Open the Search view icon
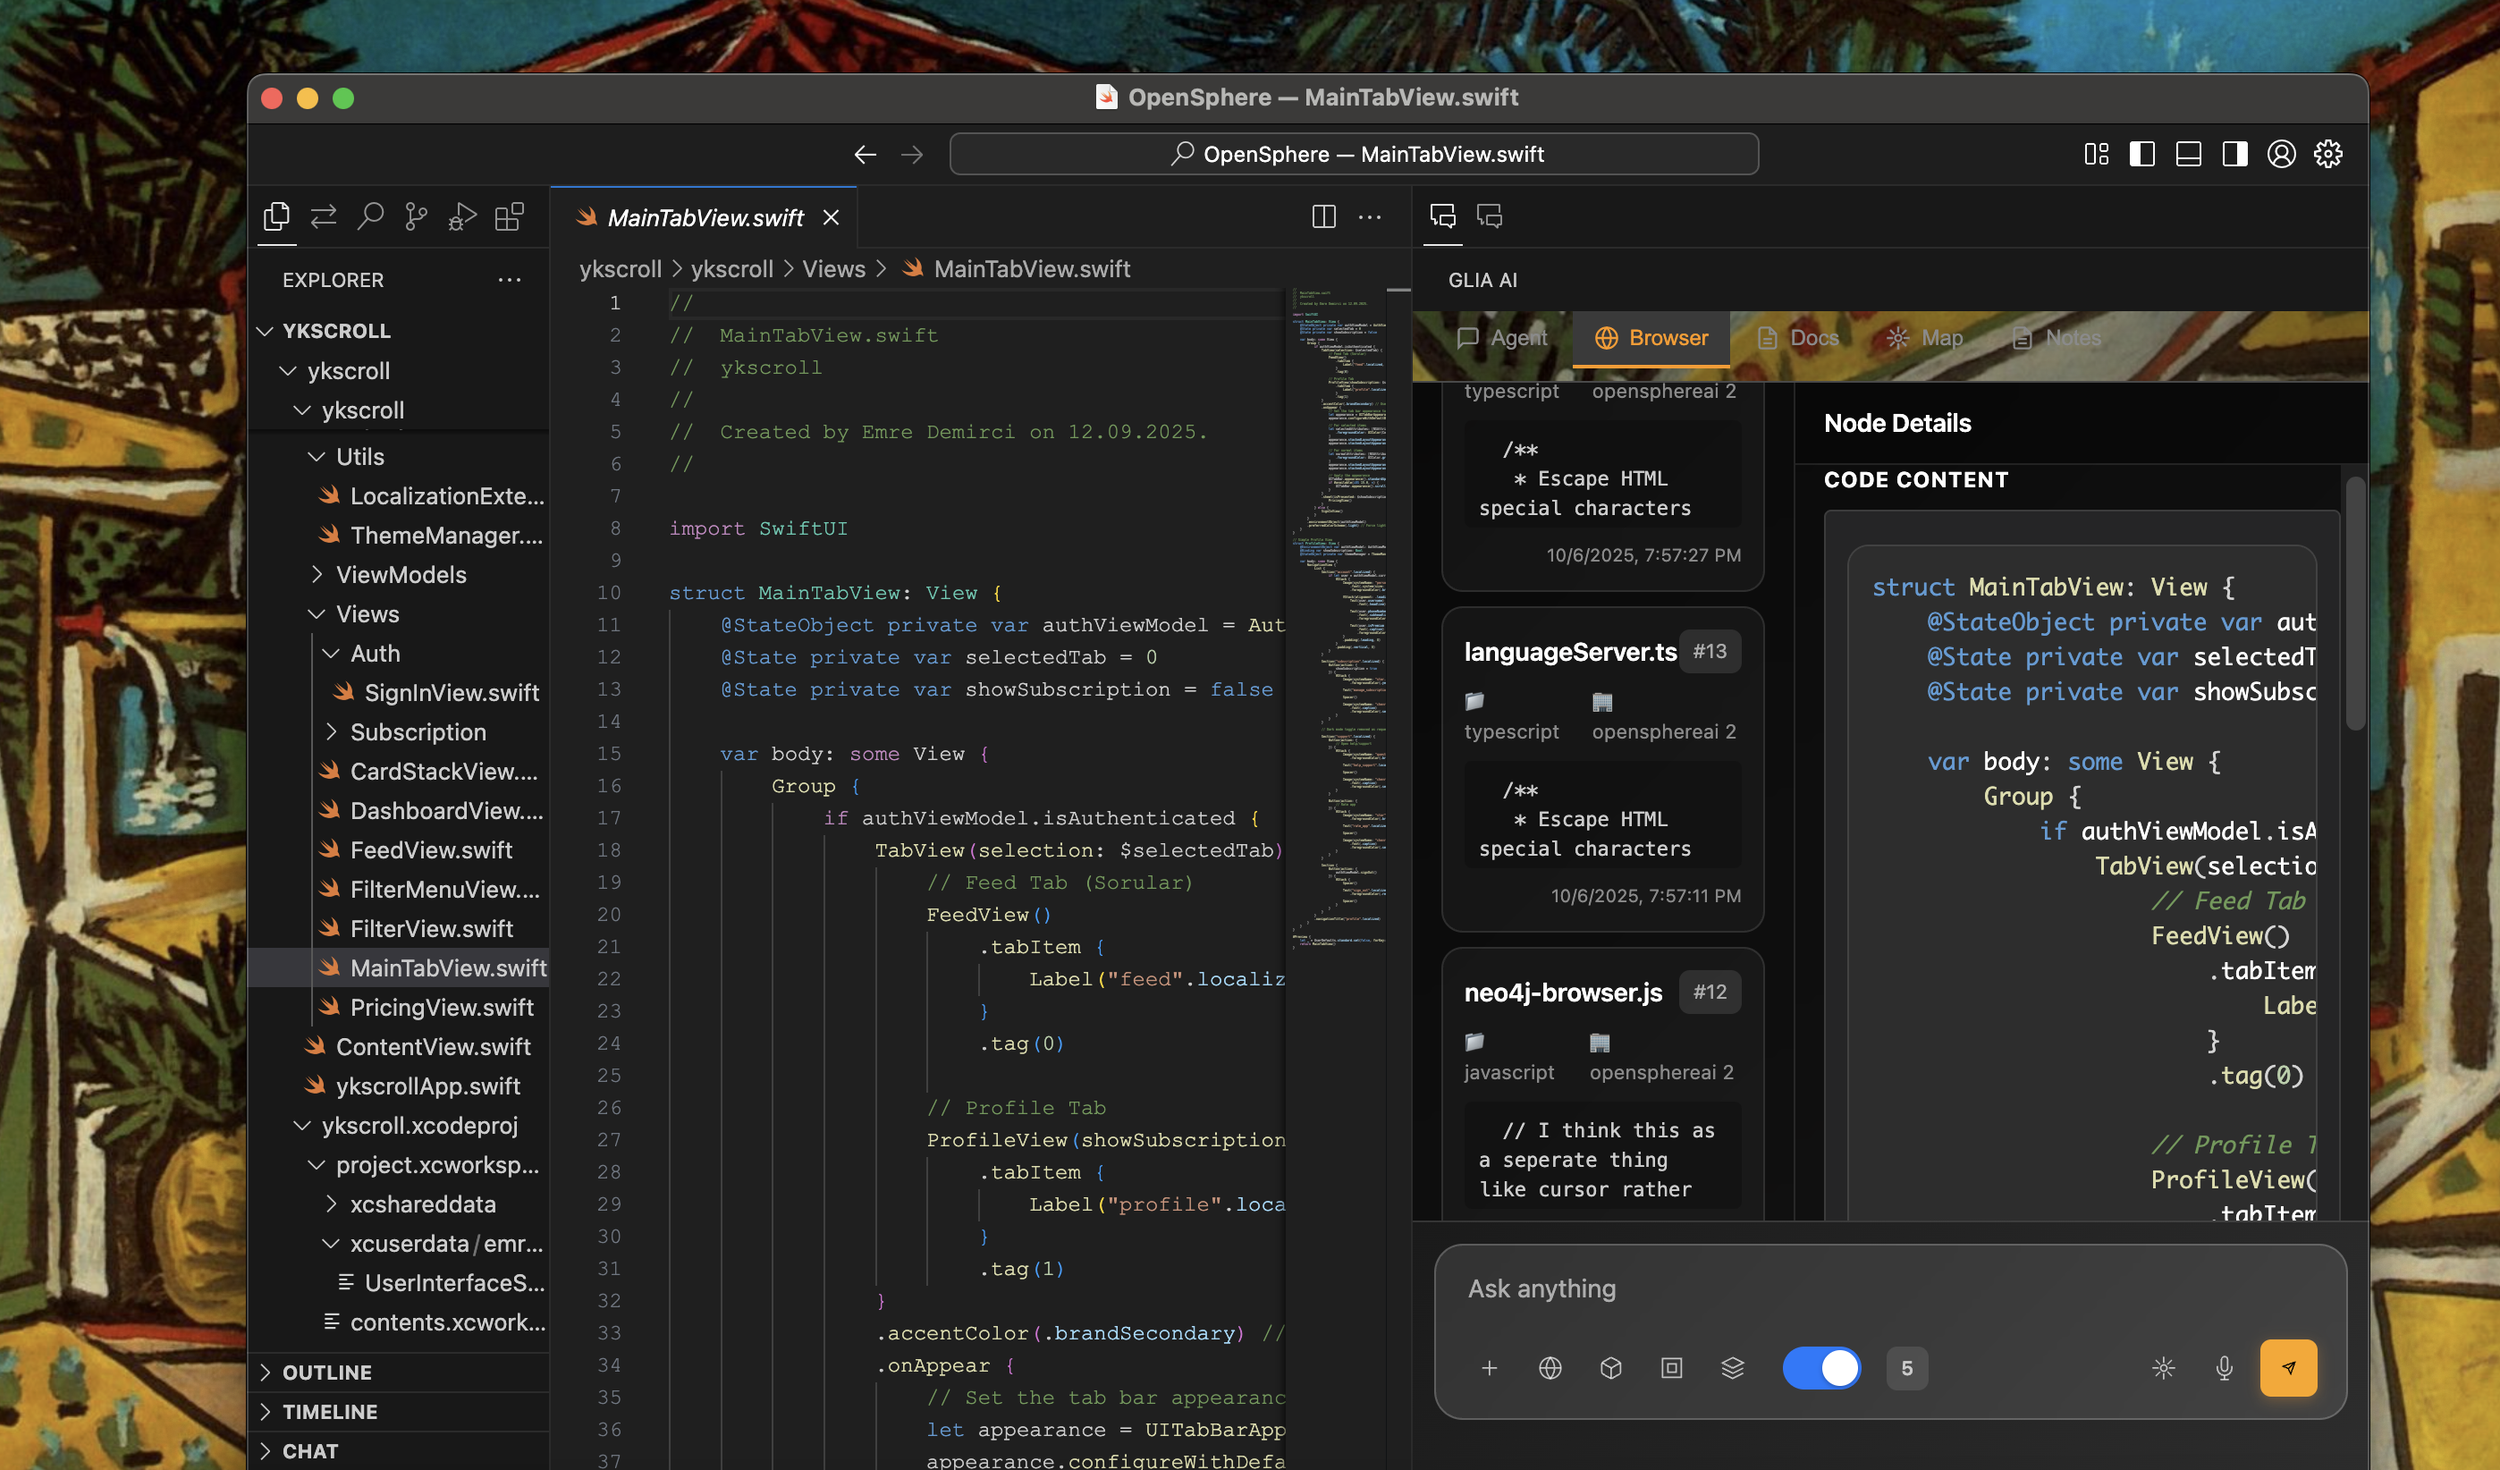 click(x=370, y=216)
